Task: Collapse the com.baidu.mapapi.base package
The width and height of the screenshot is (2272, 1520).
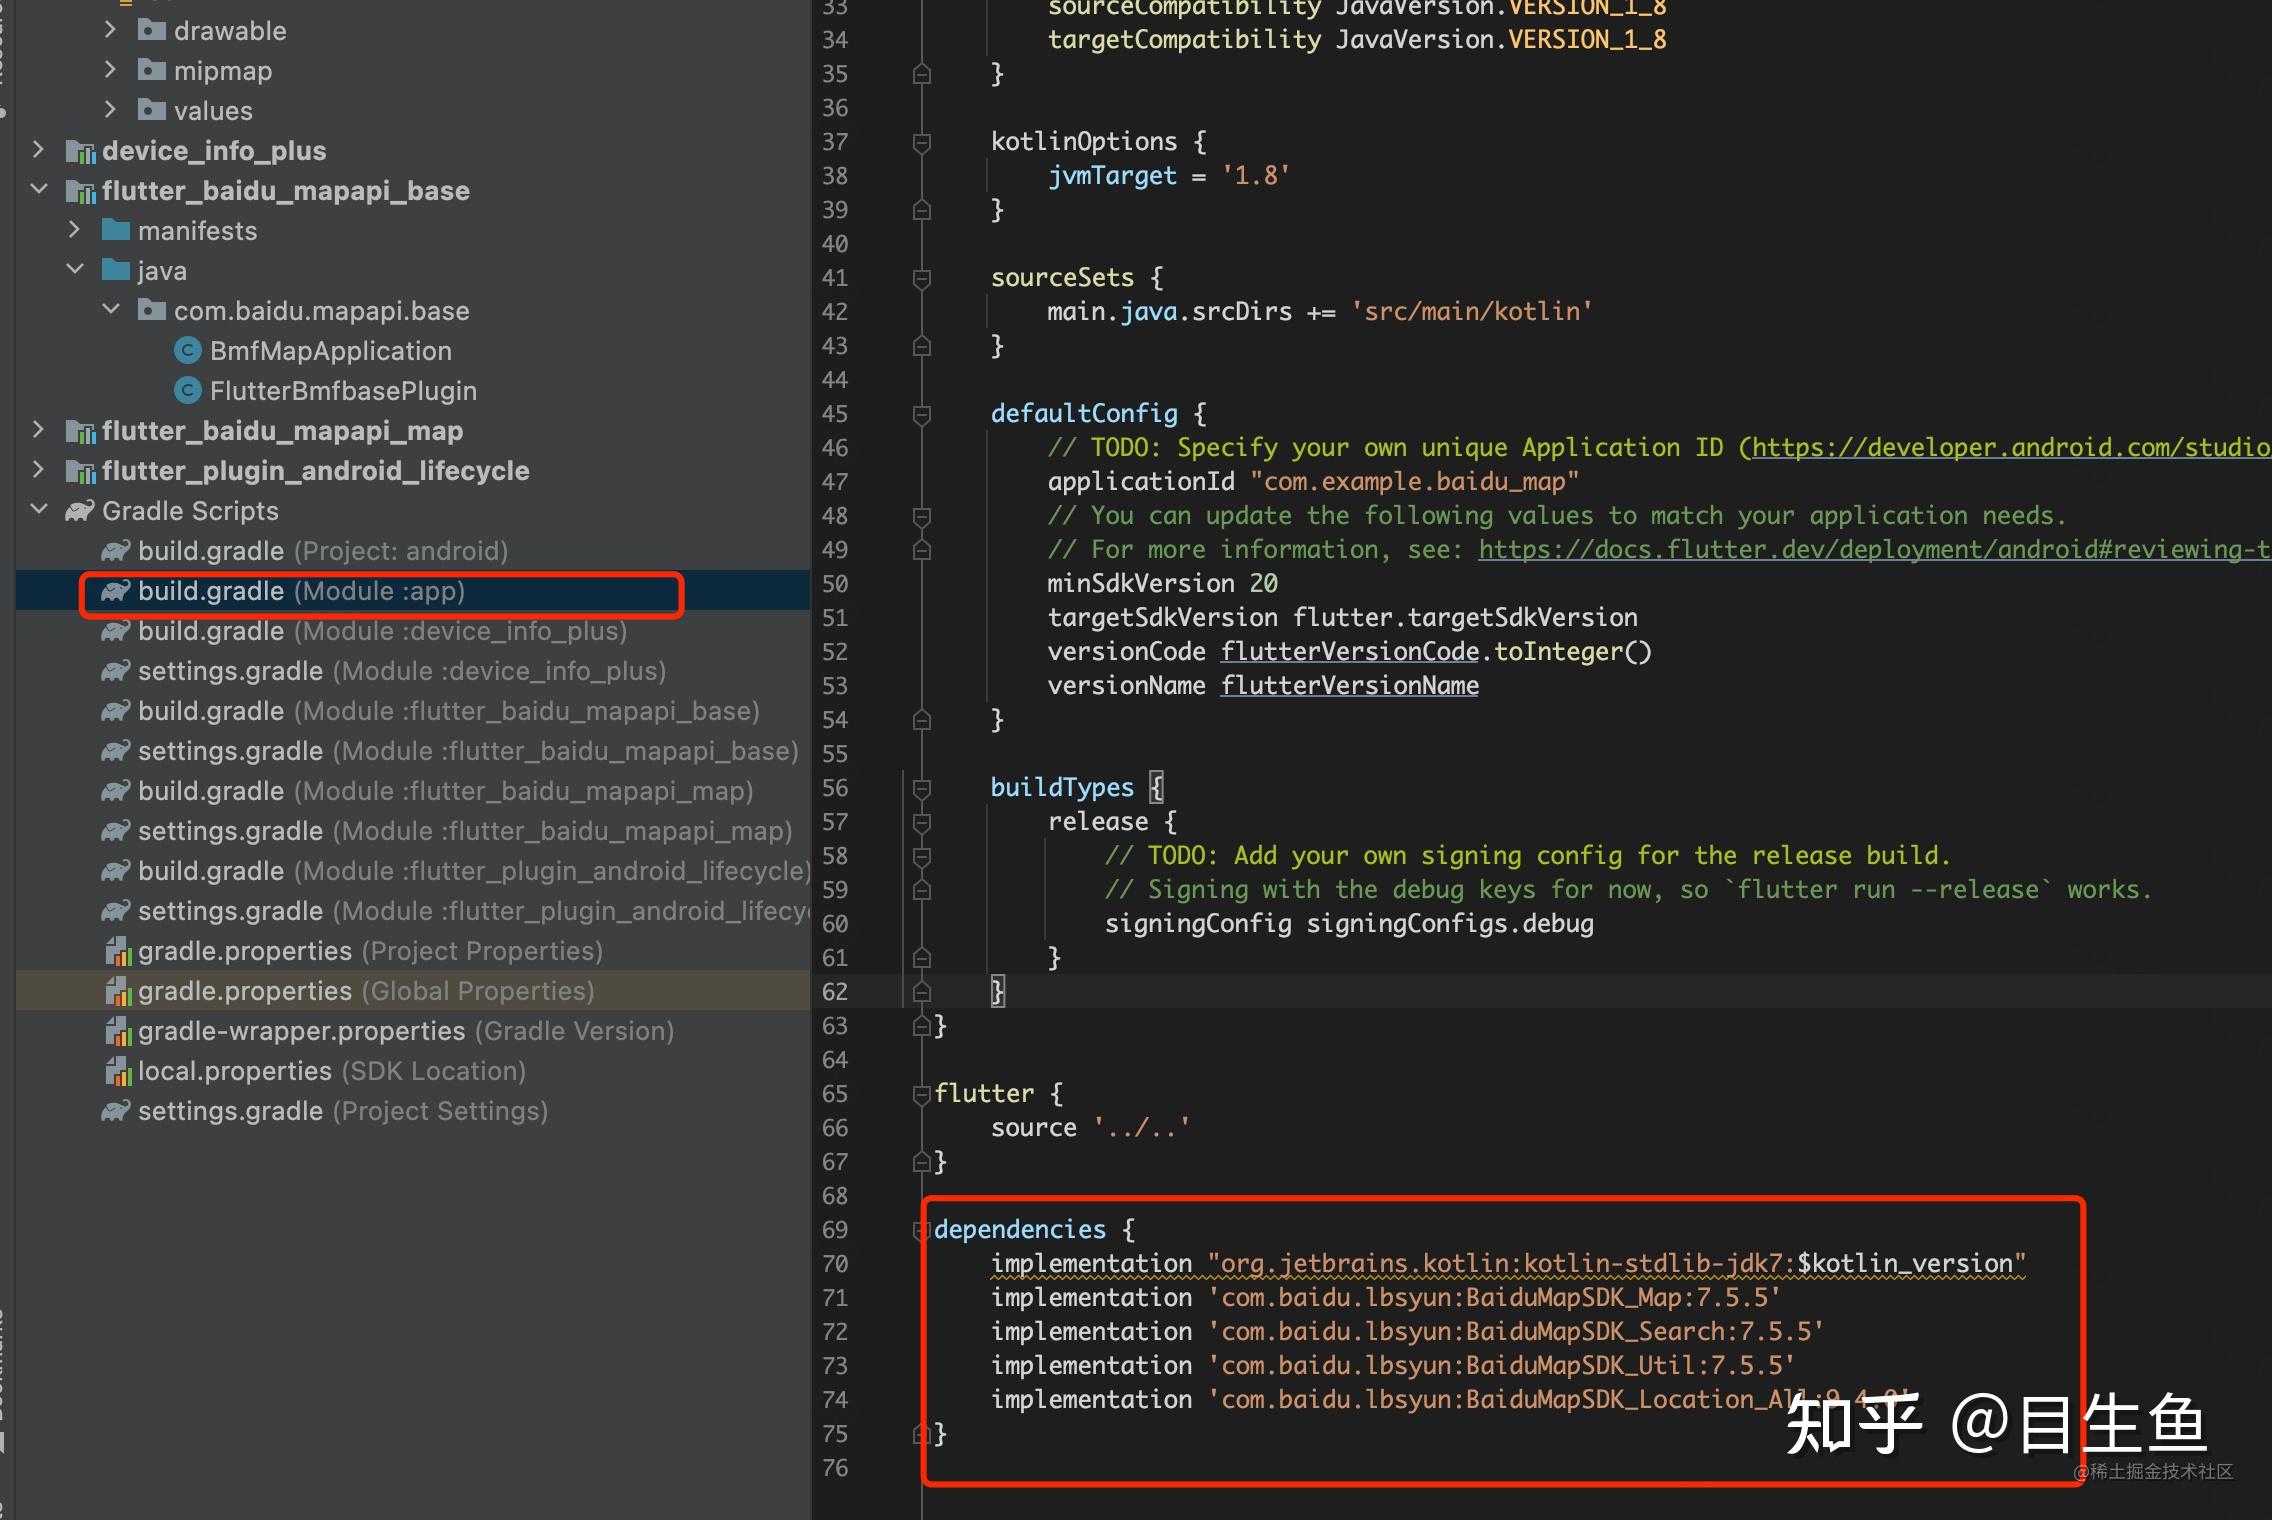Action: 111,310
